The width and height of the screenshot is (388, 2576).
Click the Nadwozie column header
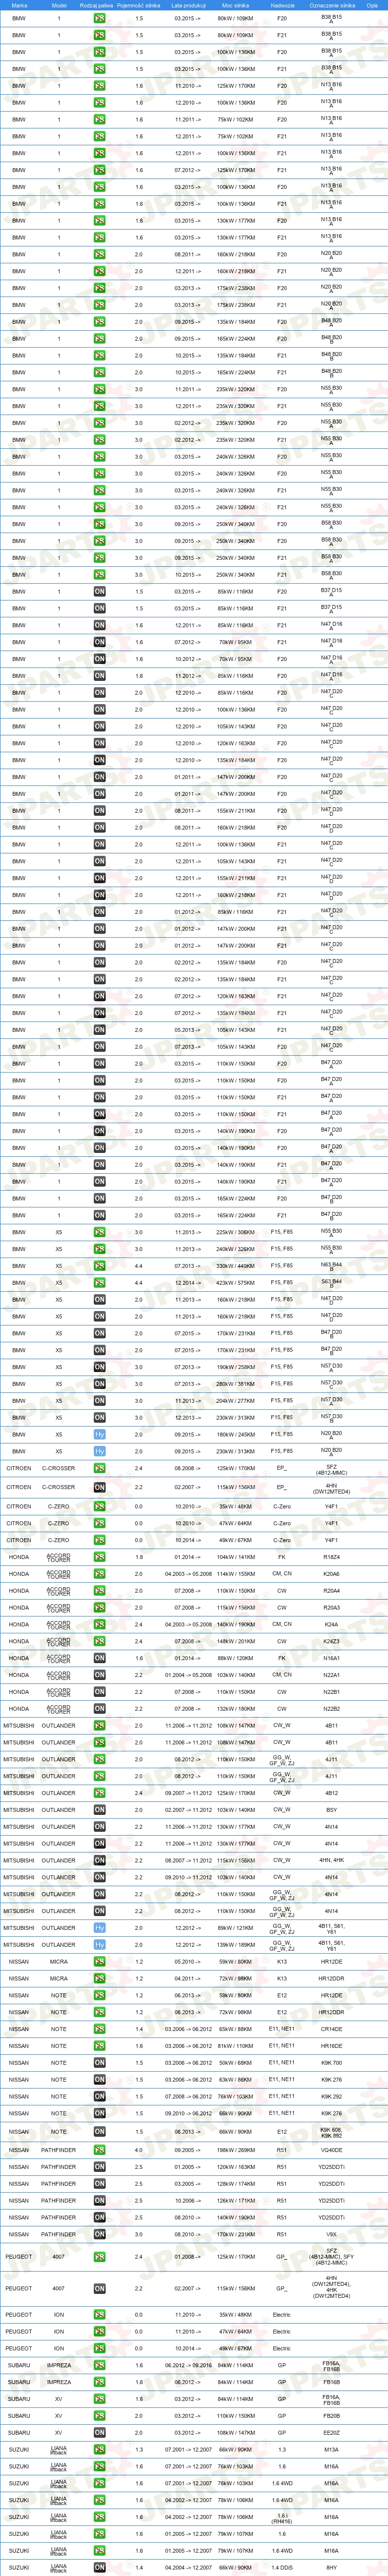click(x=282, y=5)
